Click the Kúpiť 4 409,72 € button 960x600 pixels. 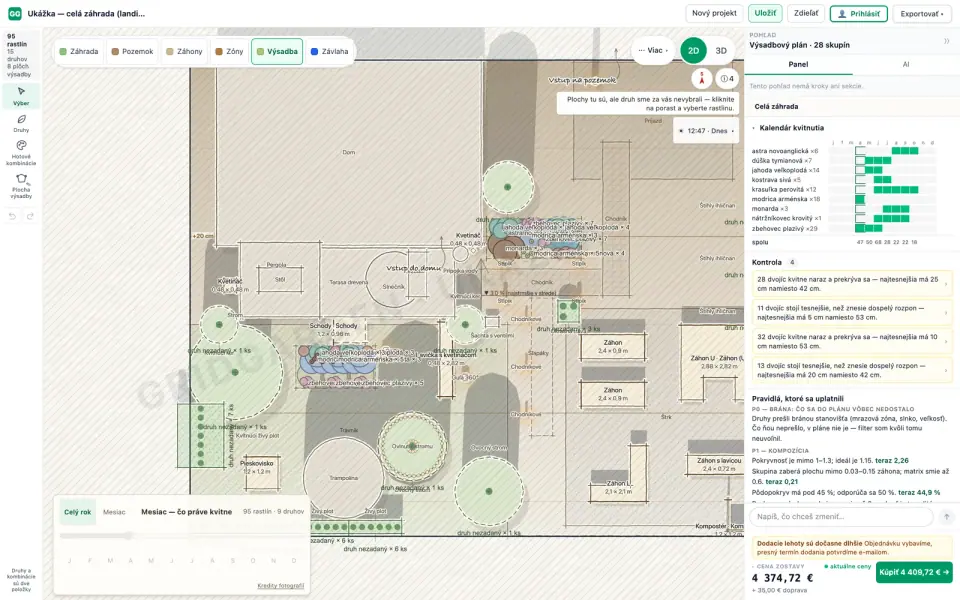[914, 572]
